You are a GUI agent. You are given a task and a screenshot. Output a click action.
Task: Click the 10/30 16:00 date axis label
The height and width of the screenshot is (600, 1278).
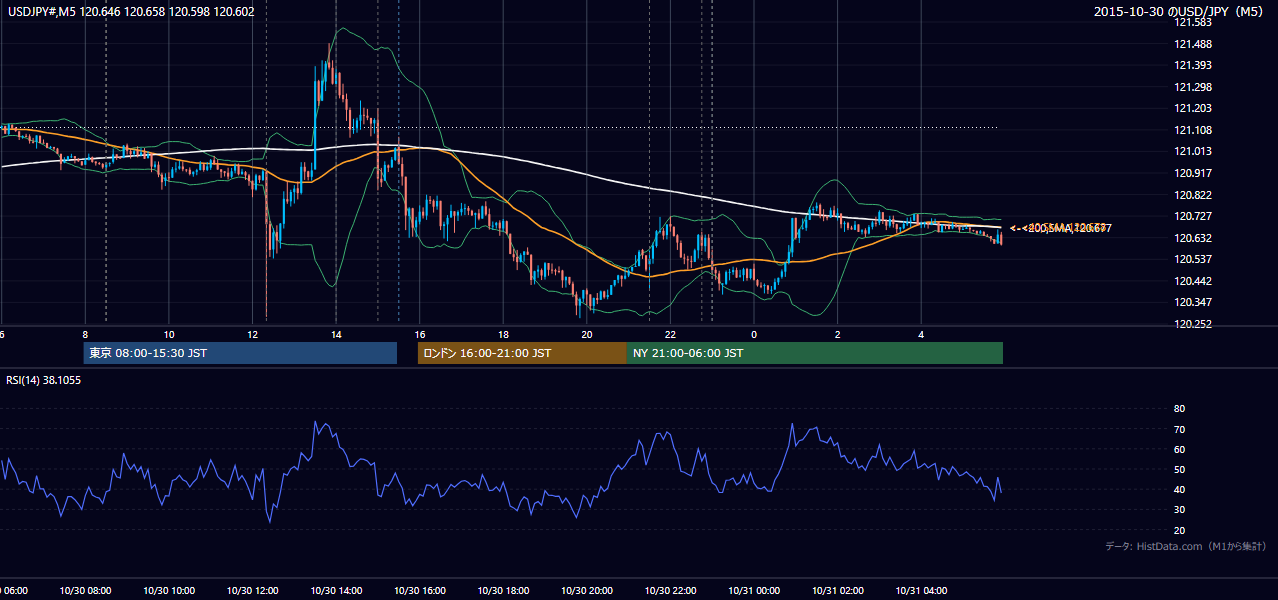coord(419,591)
